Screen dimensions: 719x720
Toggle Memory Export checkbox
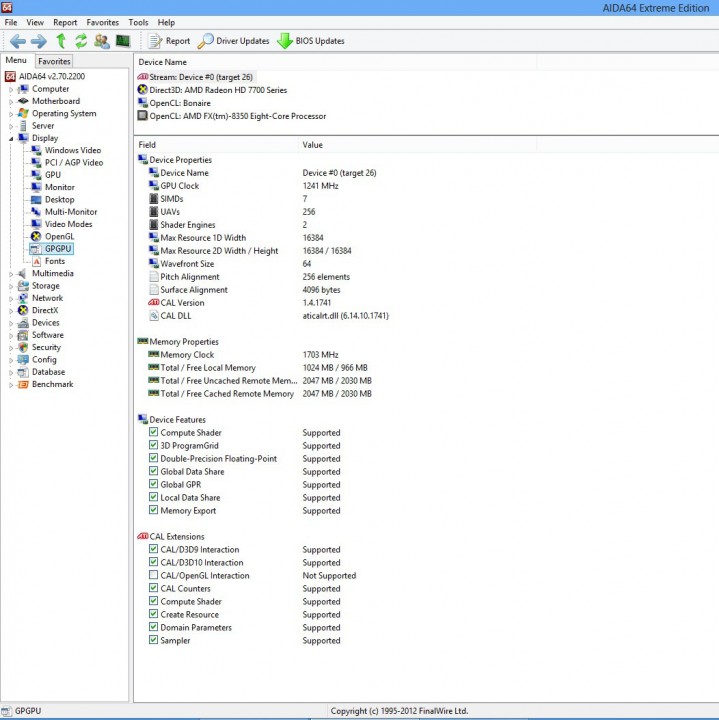tap(153, 510)
